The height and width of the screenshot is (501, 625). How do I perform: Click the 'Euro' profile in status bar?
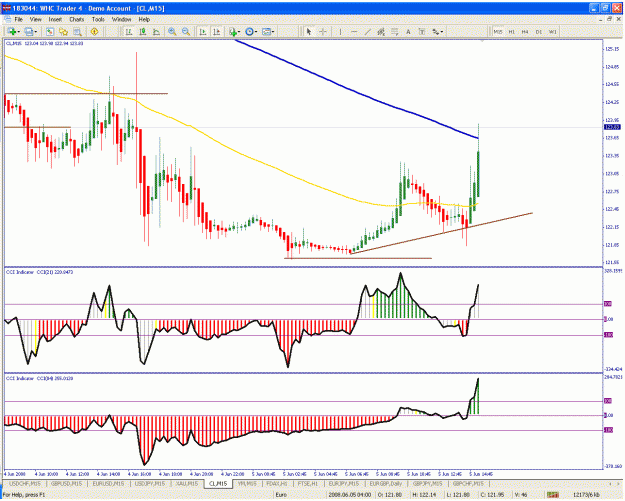[x=281, y=495]
